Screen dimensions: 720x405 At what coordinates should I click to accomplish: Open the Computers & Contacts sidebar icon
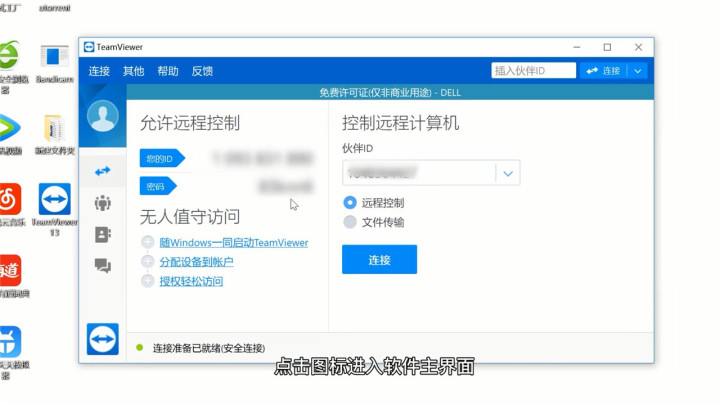coord(102,235)
